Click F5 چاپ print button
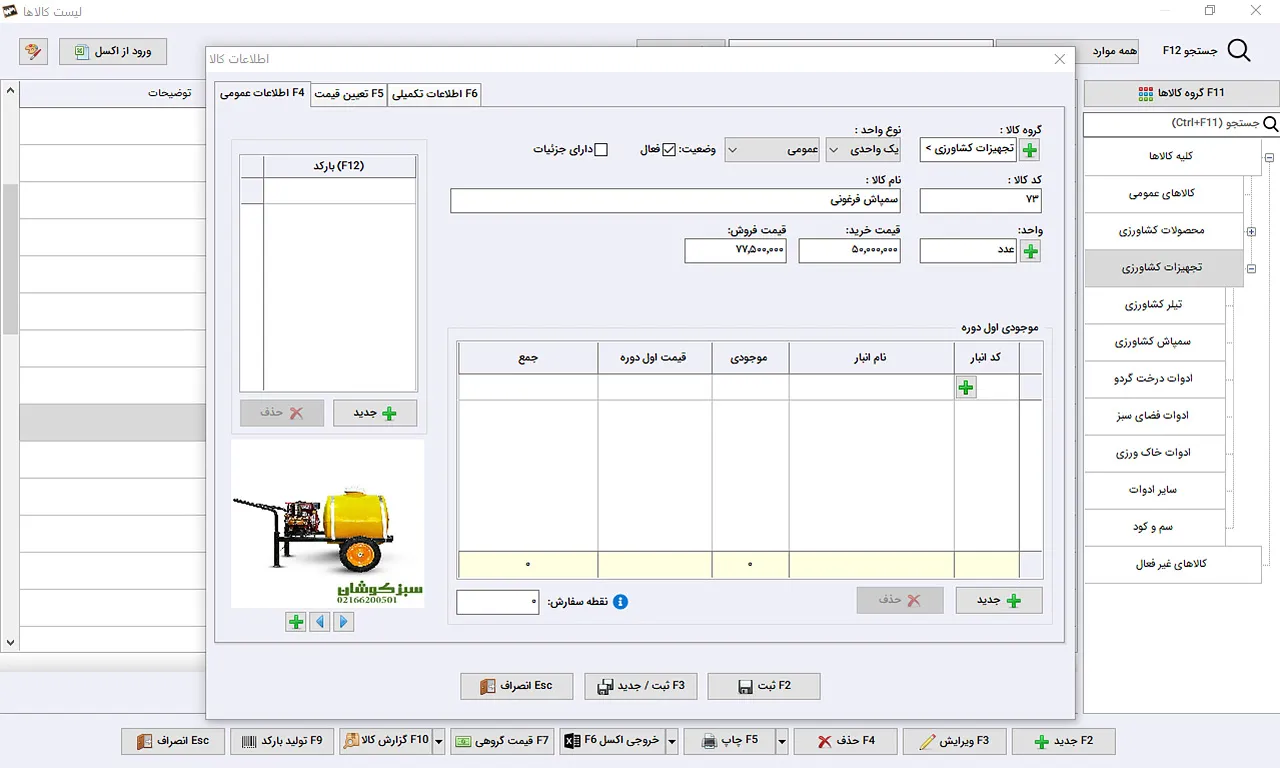This screenshot has width=1280, height=768. coord(731,741)
